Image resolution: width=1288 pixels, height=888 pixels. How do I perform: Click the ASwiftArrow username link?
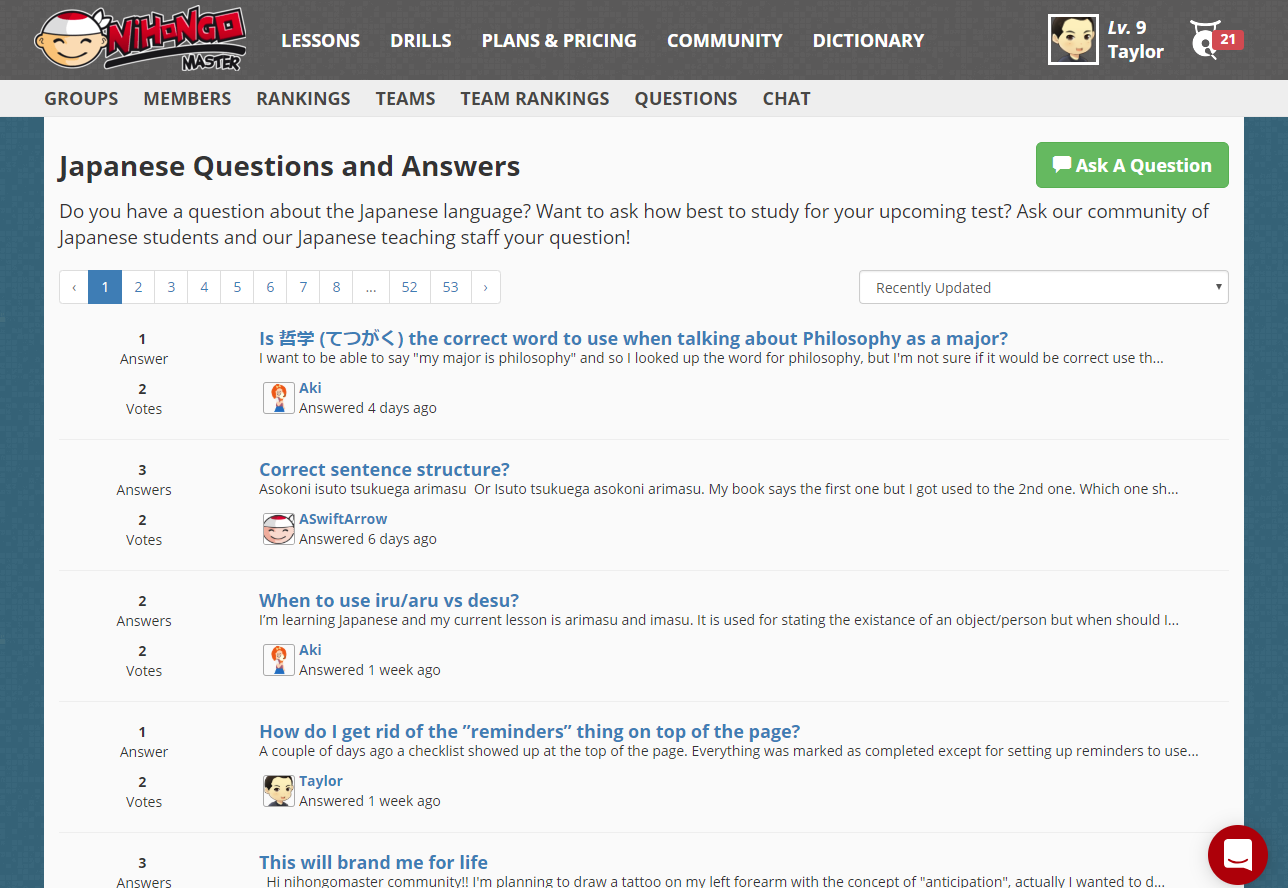[343, 518]
